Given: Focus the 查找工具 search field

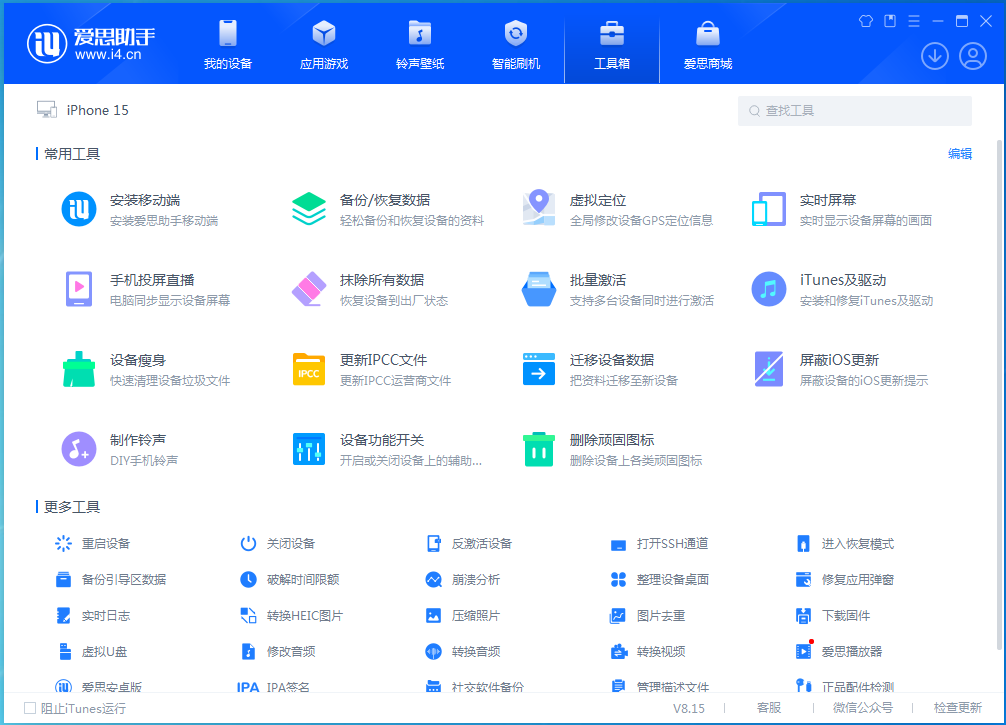Looking at the screenshot, I should click(855, 111).
